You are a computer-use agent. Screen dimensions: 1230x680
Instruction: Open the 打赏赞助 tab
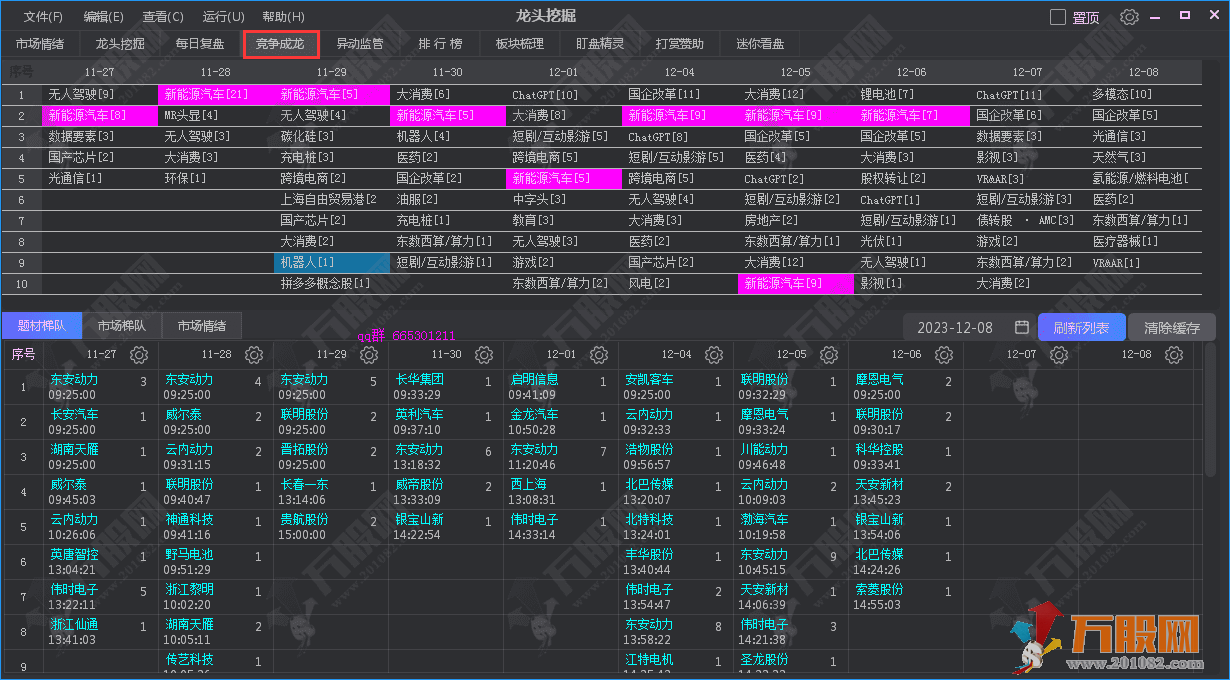pyautogui.click(x=680, y=44)
